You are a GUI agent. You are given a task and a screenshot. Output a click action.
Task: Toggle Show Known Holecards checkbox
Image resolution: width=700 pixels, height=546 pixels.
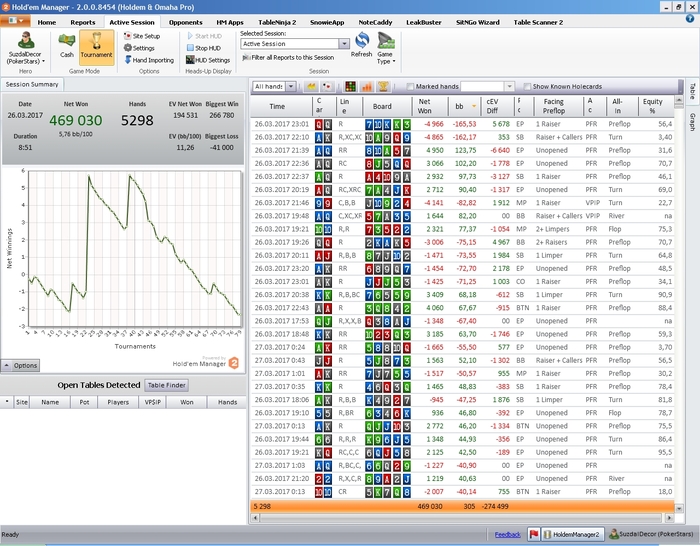click(x=528, y=87)
